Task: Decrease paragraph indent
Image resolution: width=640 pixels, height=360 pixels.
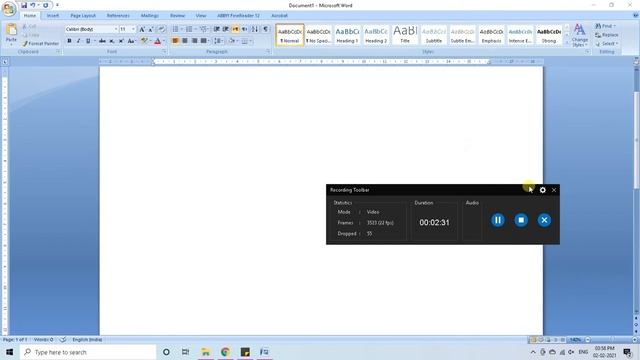Action: tap(217, 29)
